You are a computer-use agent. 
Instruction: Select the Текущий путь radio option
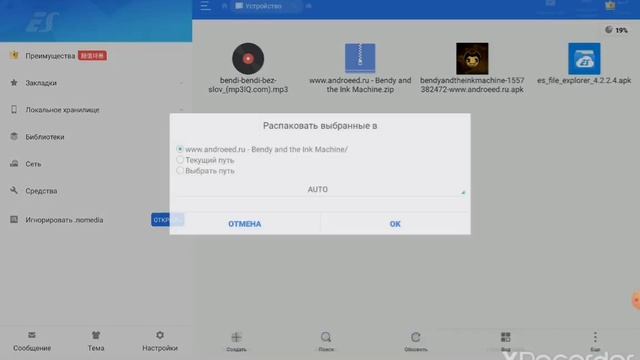[180, 160]
